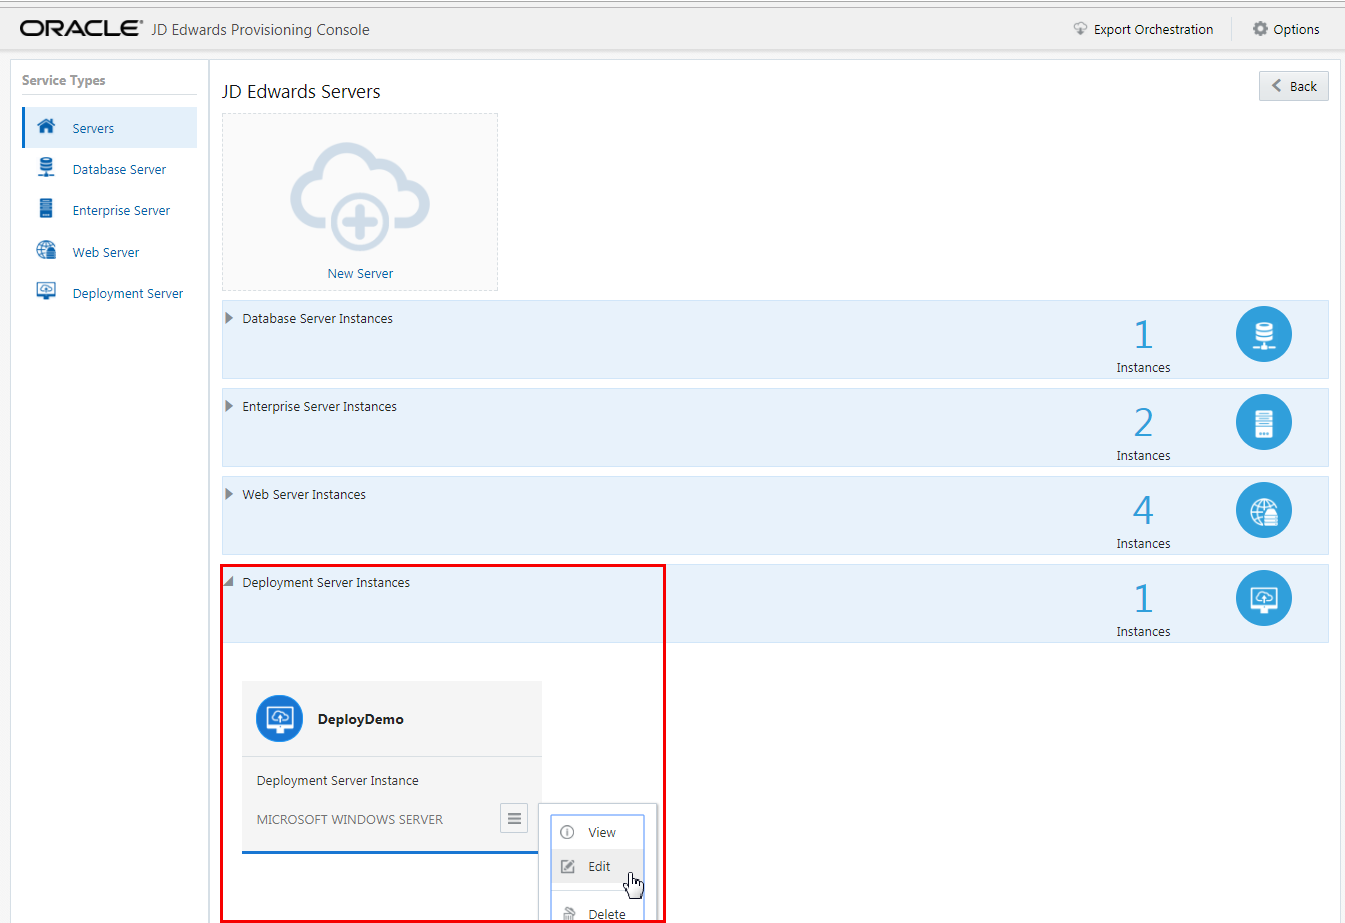Select Delete from the context menu
This screenshot has height=923, width=1345.
tap(603, 913)
